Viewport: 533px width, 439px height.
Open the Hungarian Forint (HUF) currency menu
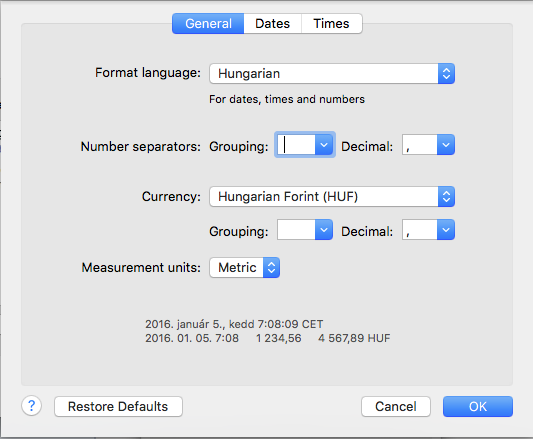[x=332, y=197]
